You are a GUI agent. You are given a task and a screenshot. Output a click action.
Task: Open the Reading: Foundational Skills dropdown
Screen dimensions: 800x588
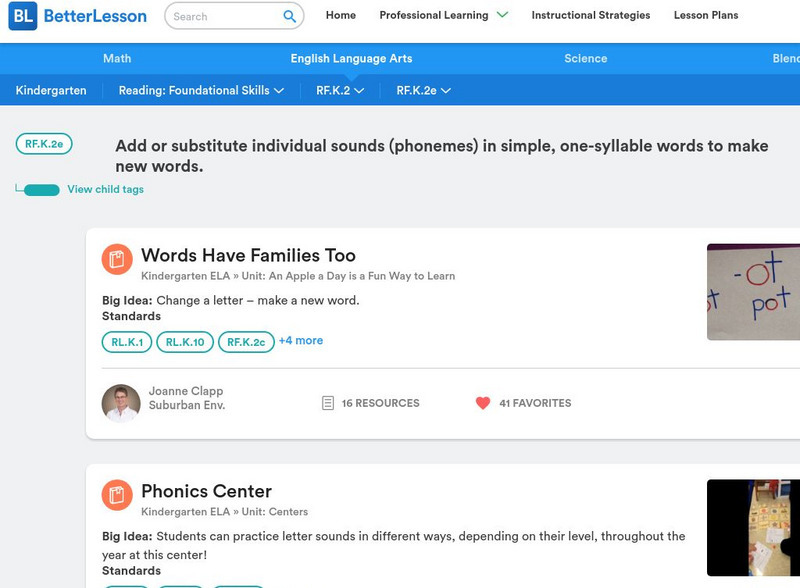point(201,90)
